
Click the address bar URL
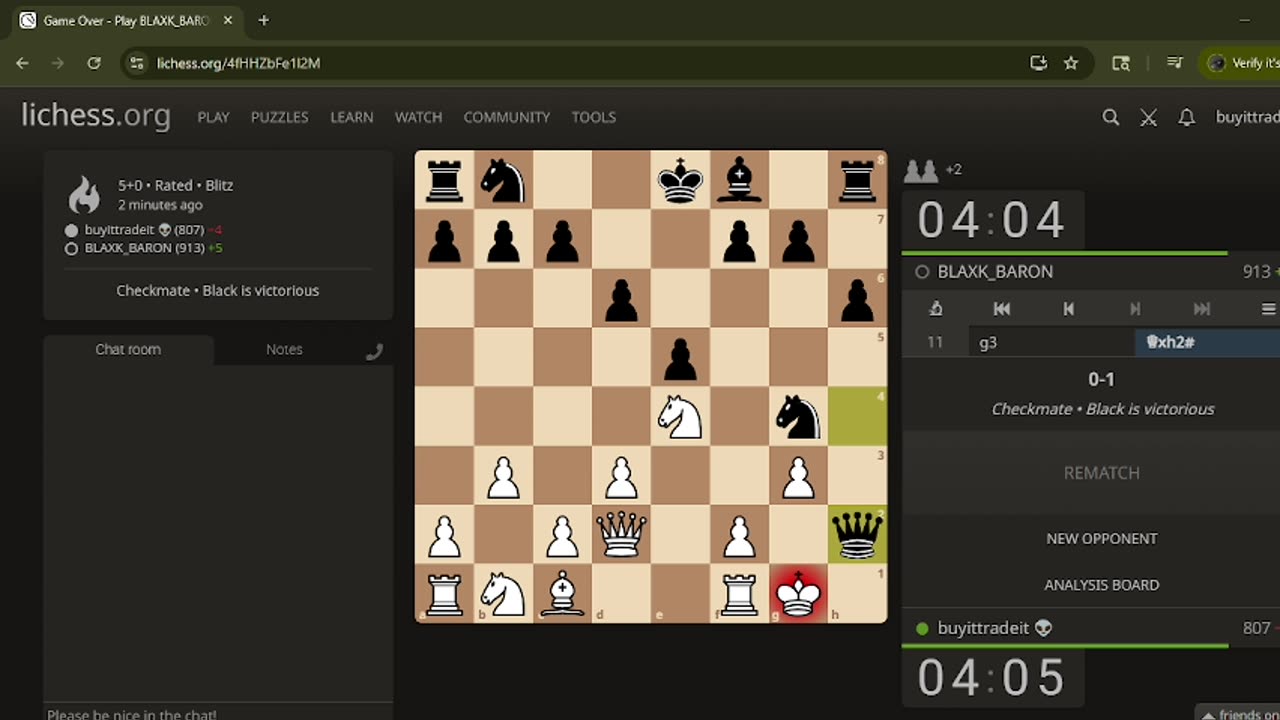(238, 63)
